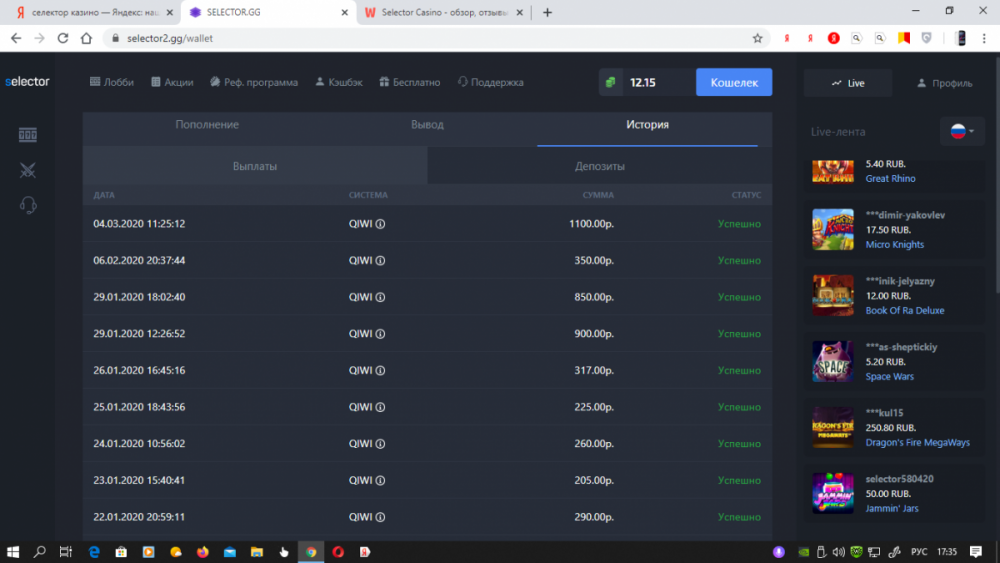Open the Dragon's Fire MegaWays game link
Screen dimensions: 1000x563
pyautogui.click(x=917, y=443)
